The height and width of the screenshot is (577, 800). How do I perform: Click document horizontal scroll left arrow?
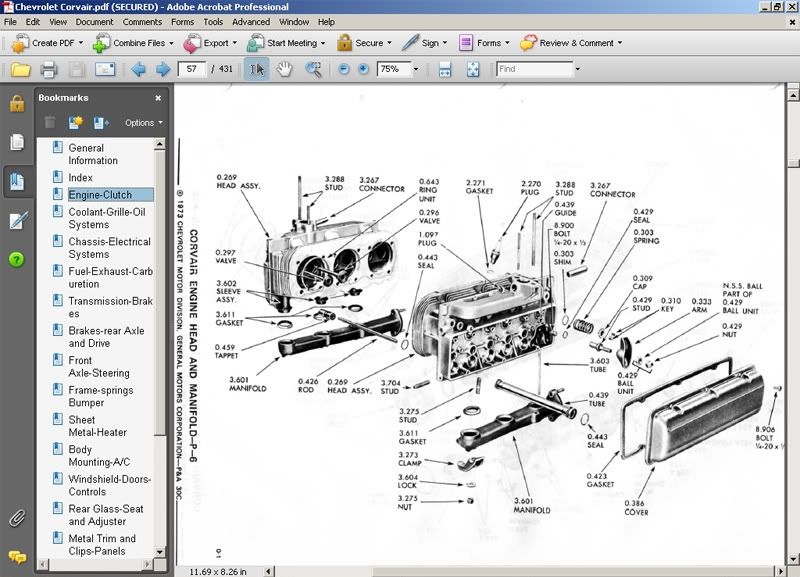[x=268, y=571]
